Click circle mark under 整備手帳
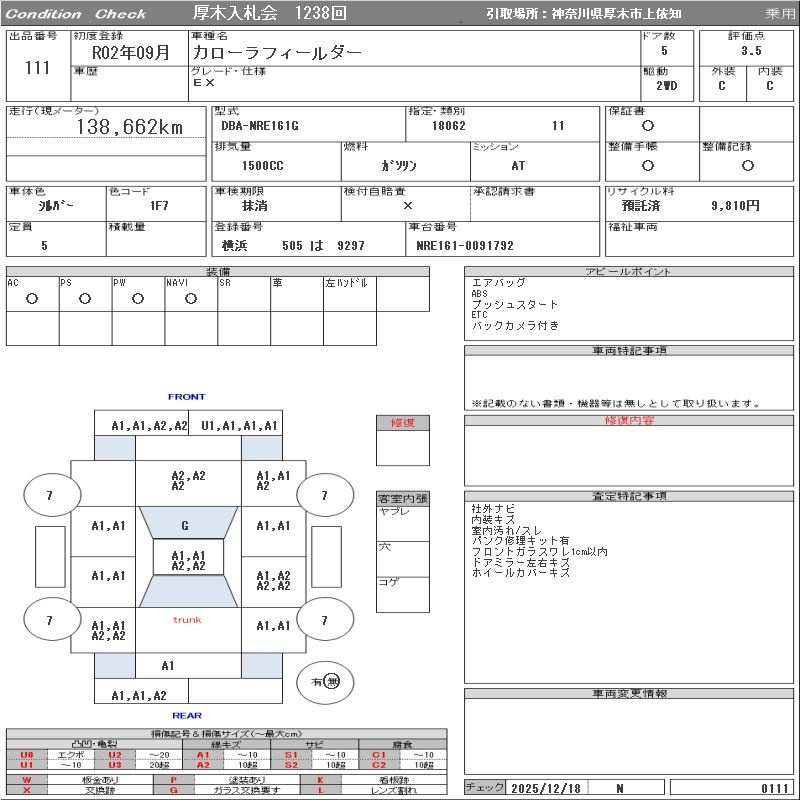The height and width of the screenshot is (800, 800). pyautogui.click(x=647, y=165)
